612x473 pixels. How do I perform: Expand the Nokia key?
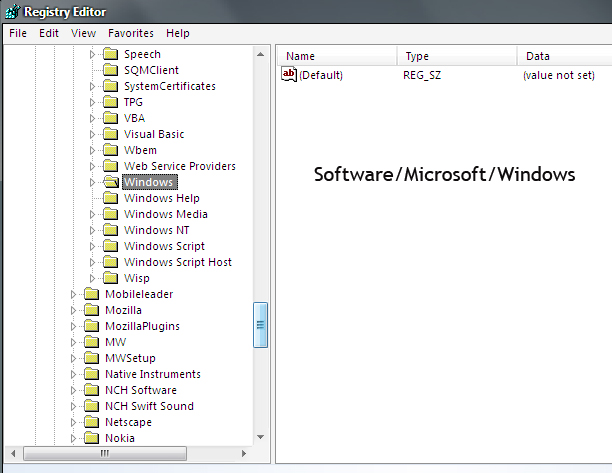(x=73, y=438)
